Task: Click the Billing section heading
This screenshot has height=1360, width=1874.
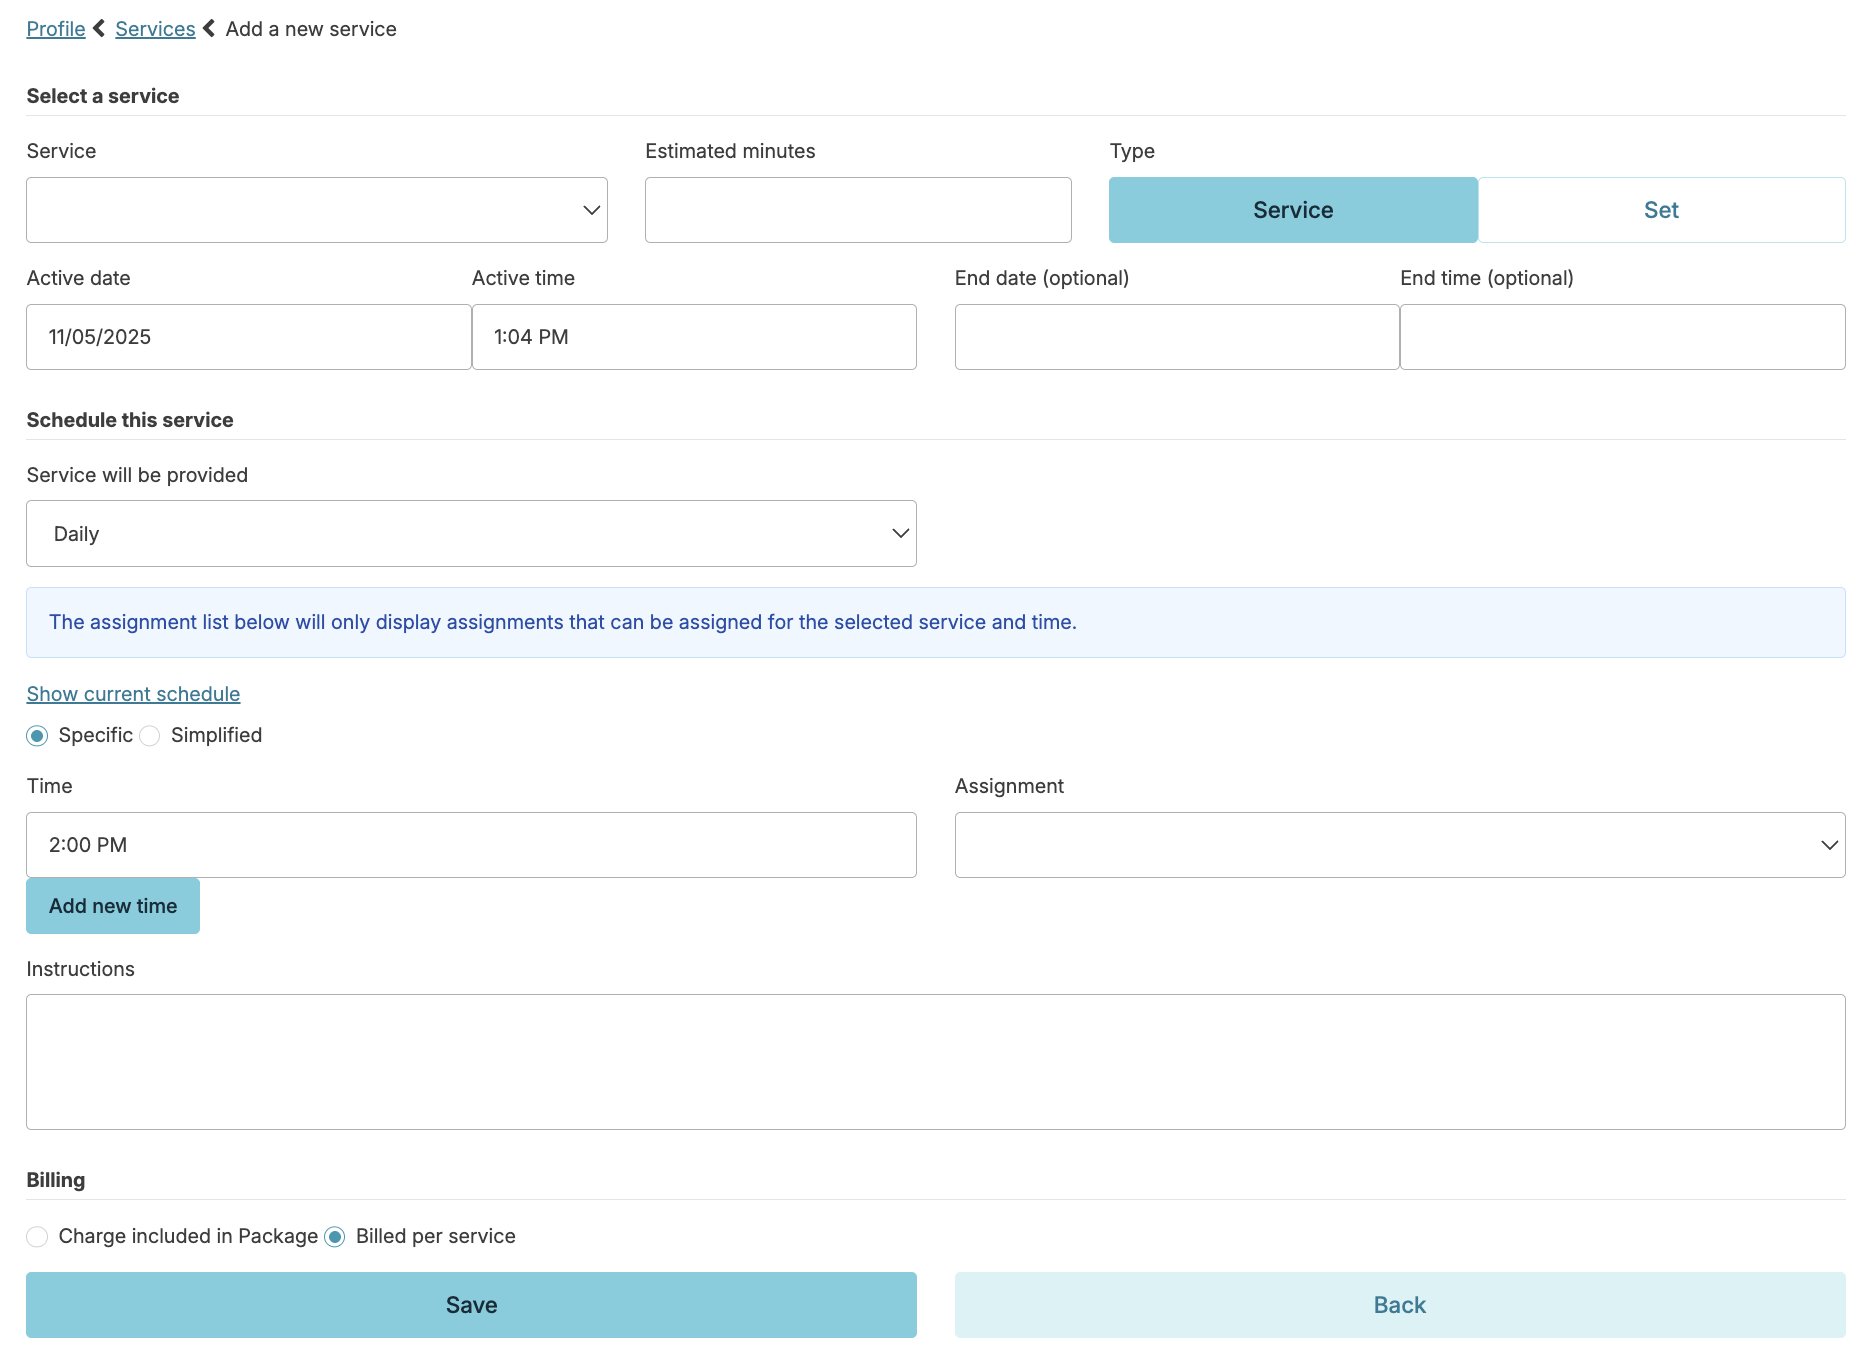Action: (x=56, y=1180)
